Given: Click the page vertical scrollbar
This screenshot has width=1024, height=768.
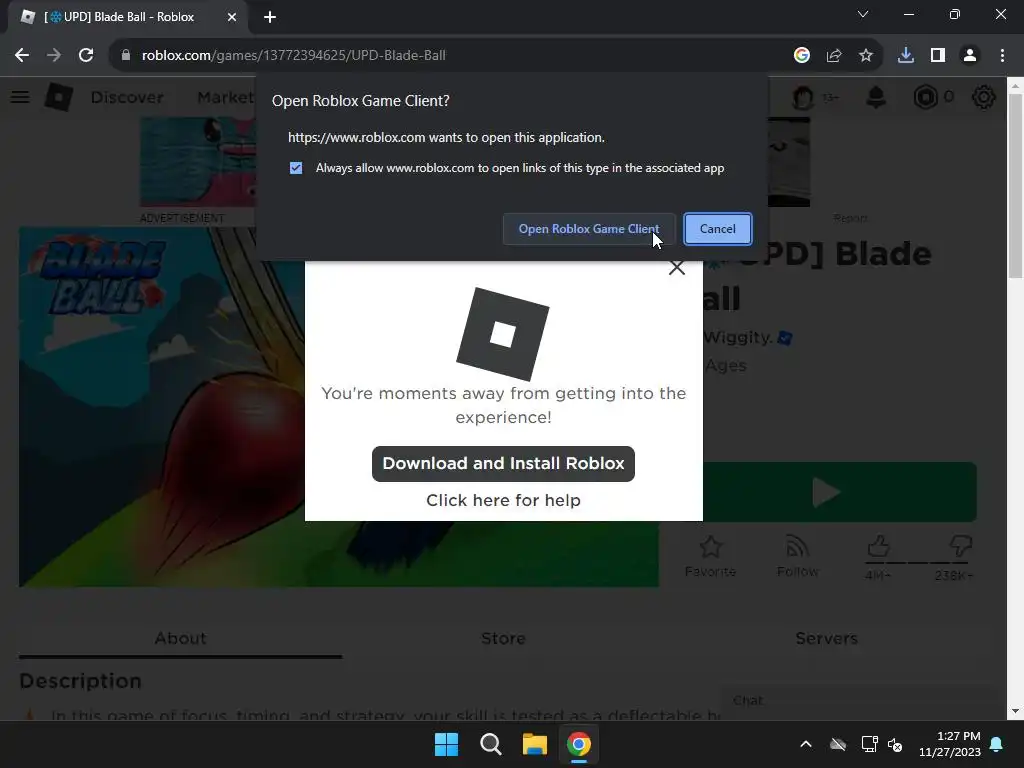Looking at the screenshot, I should pos(1015,186).
